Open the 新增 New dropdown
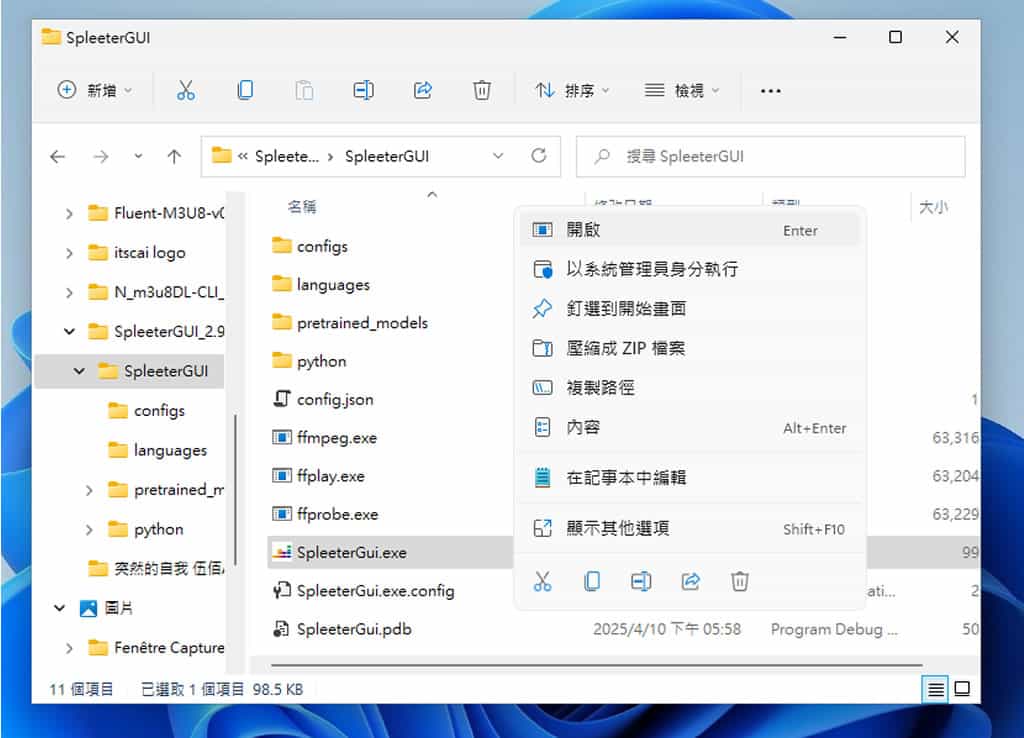This screenshot has height=738, width=1024. (95, 90)
